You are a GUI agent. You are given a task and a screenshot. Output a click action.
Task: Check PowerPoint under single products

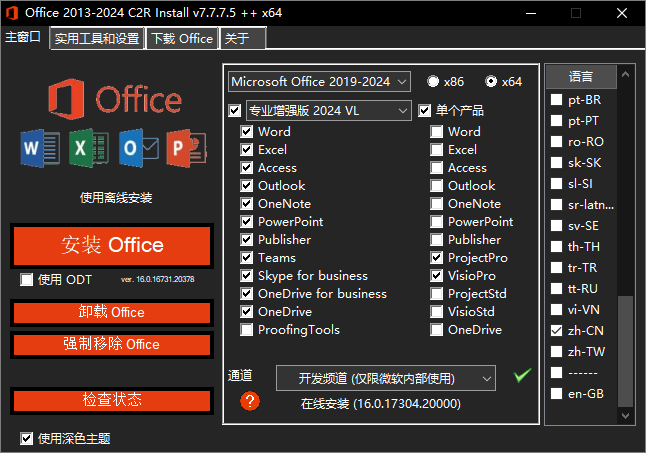coord(436,222)
